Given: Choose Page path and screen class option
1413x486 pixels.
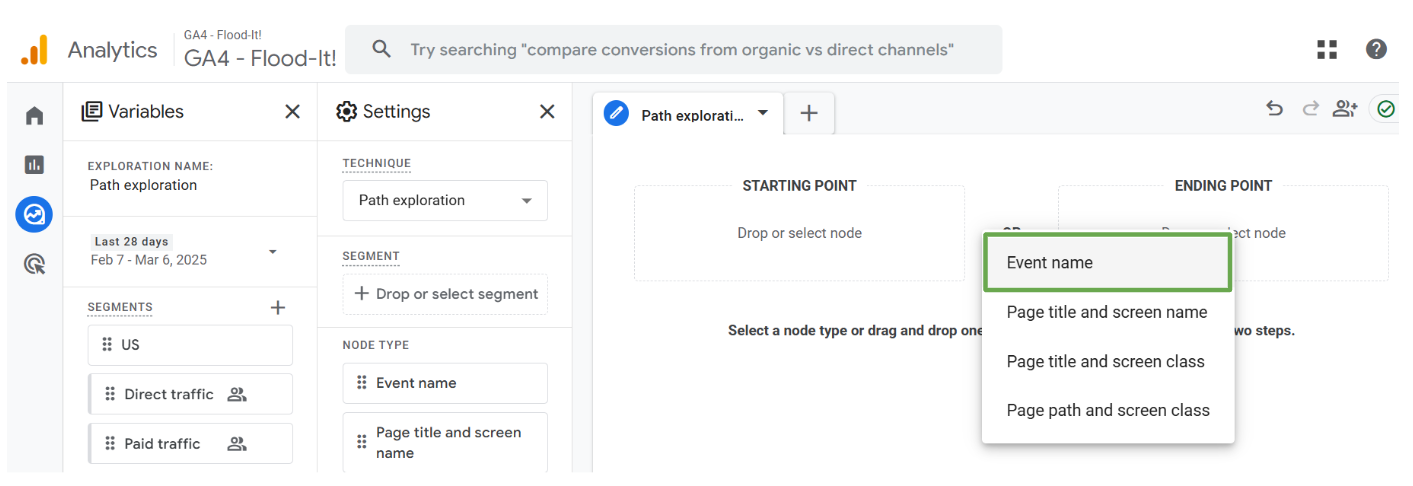Looking at the screenshot, I should click(1107, 410).
